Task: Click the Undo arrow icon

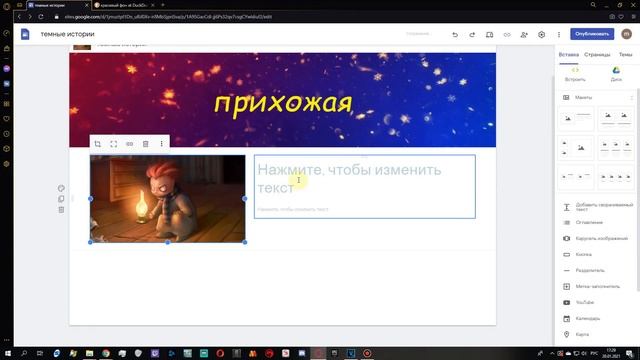Action: click(455, 35)
